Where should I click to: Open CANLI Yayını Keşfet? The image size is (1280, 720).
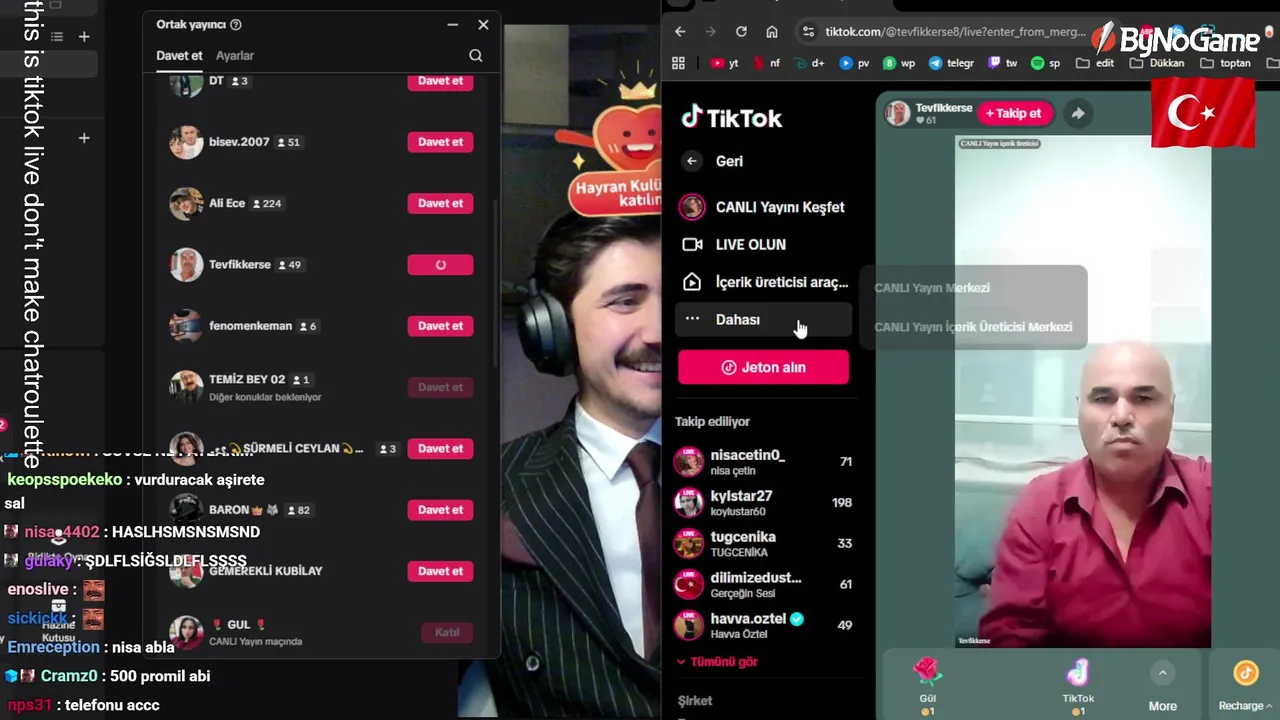pyautogui.click(x=763, y=207)
